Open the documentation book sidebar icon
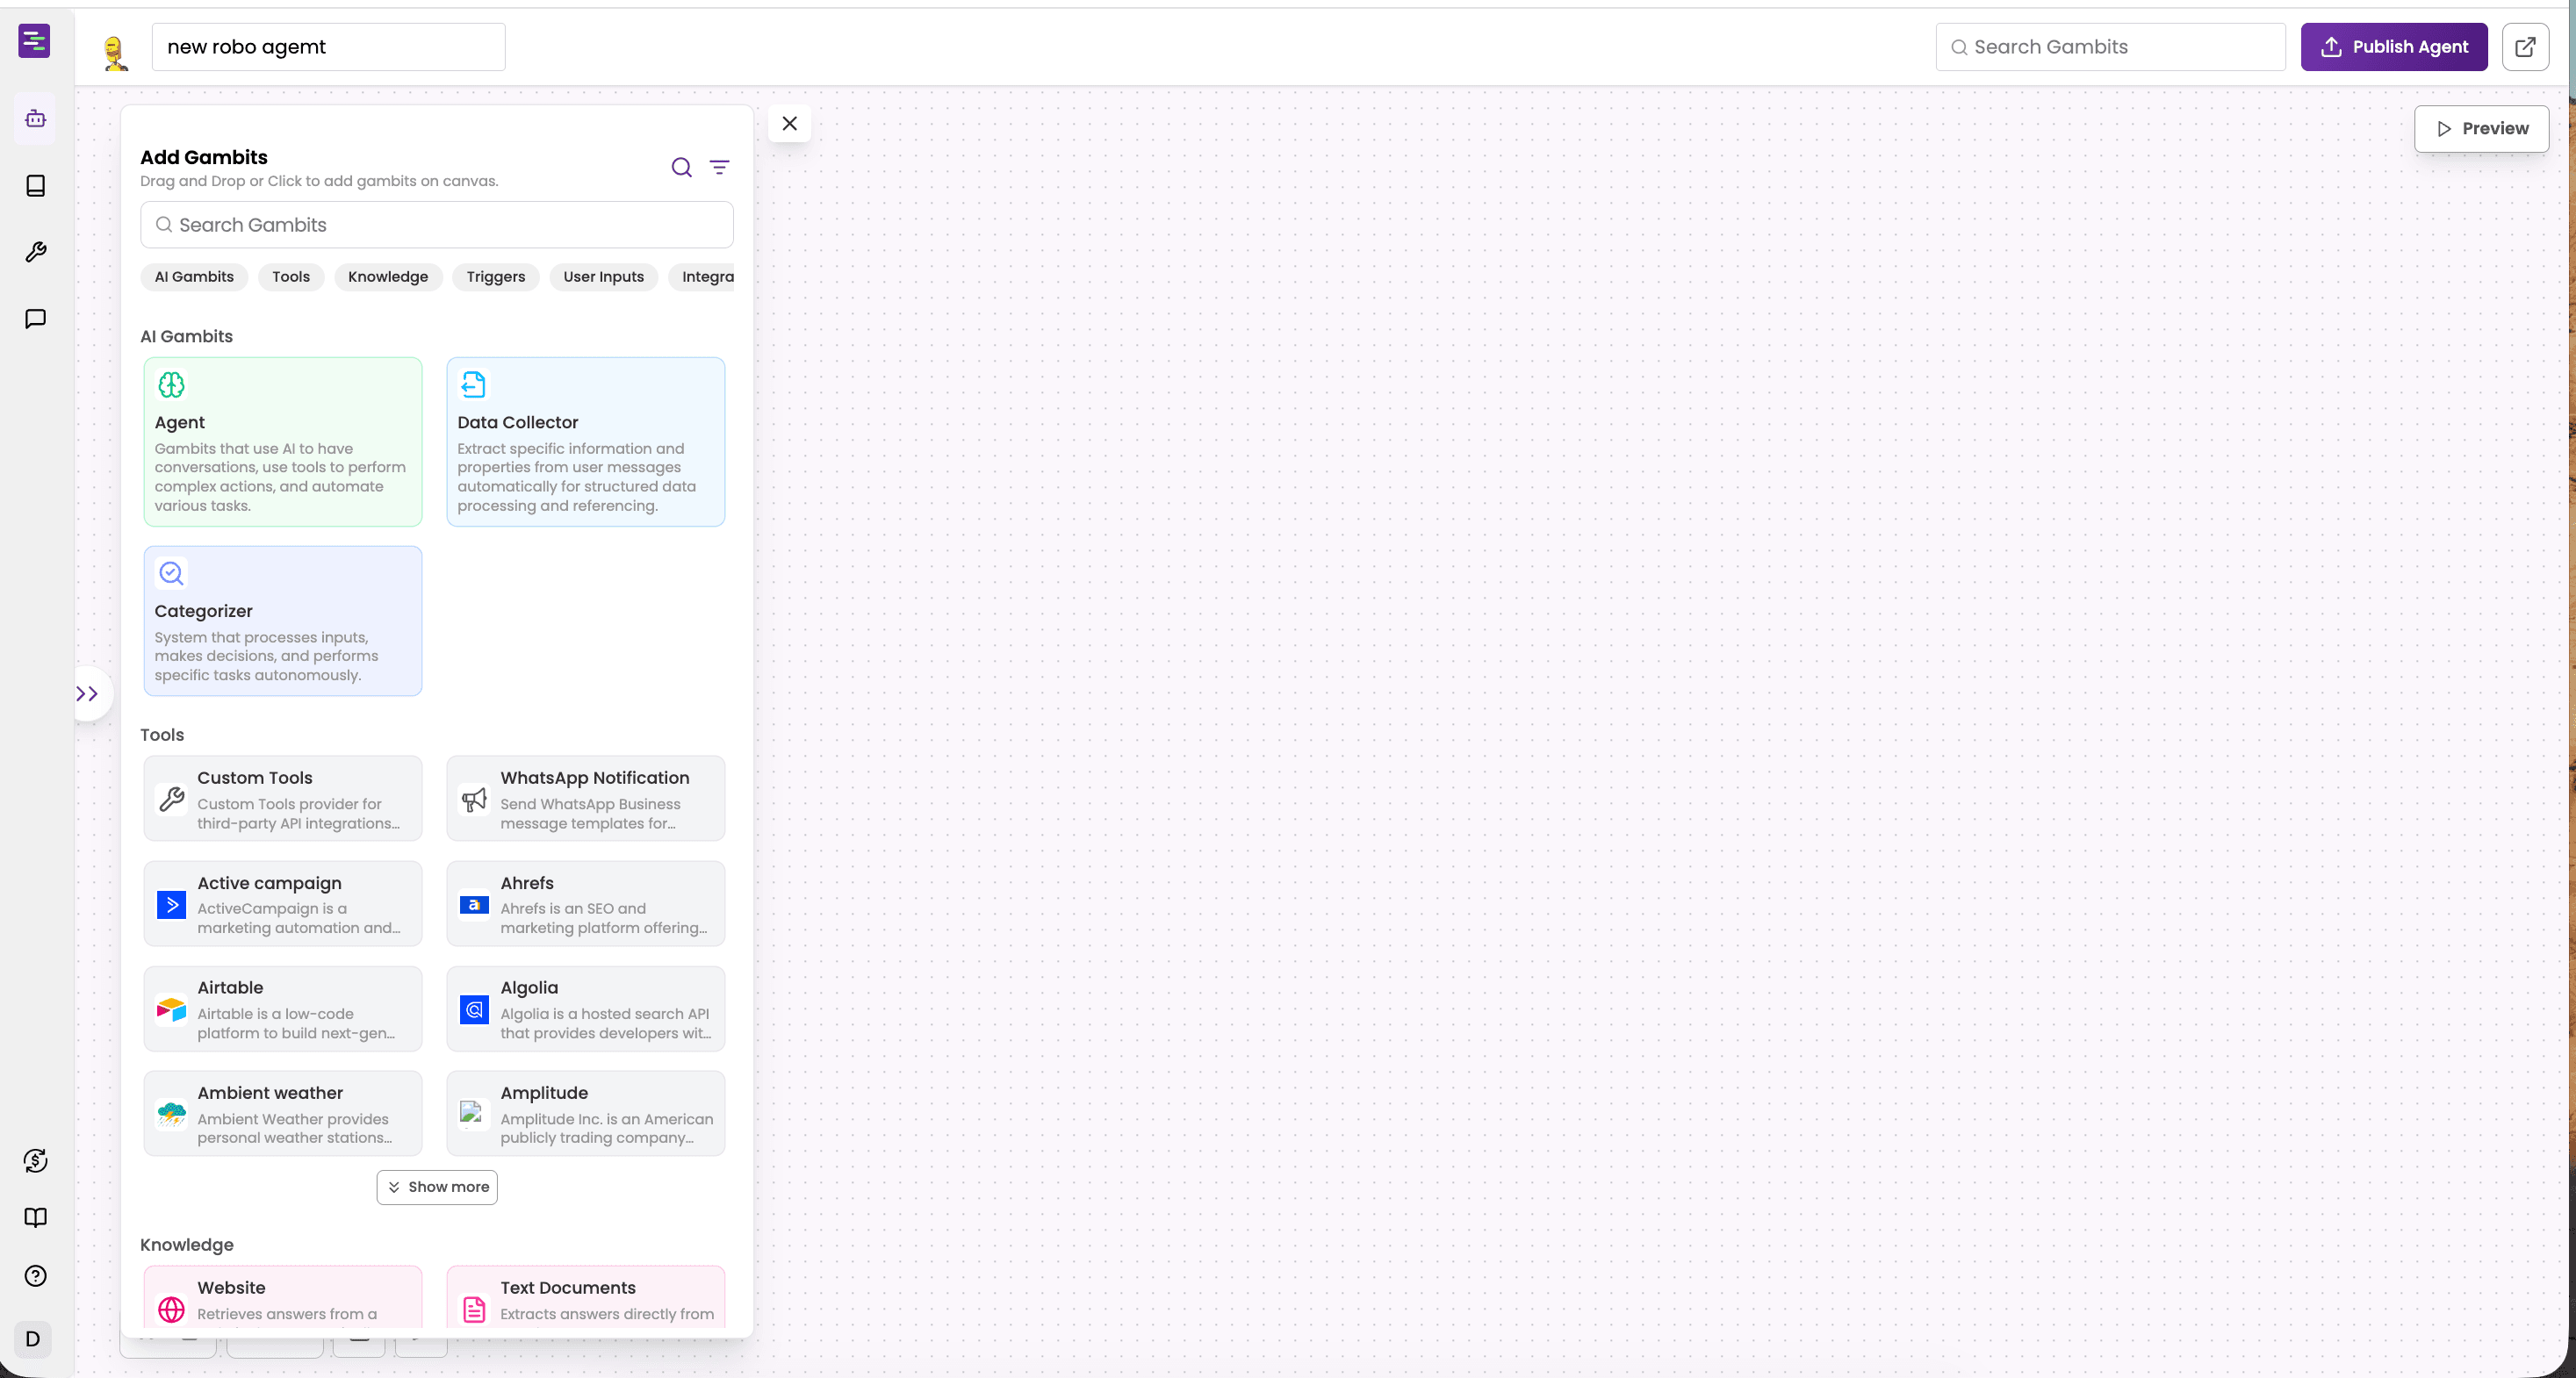Screen dimensions: 2576x1378 [36, 1218]
